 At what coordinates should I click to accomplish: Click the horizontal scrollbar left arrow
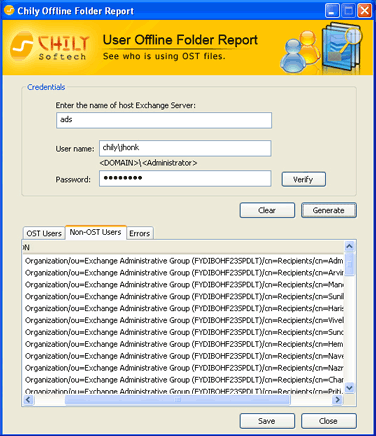28,399
